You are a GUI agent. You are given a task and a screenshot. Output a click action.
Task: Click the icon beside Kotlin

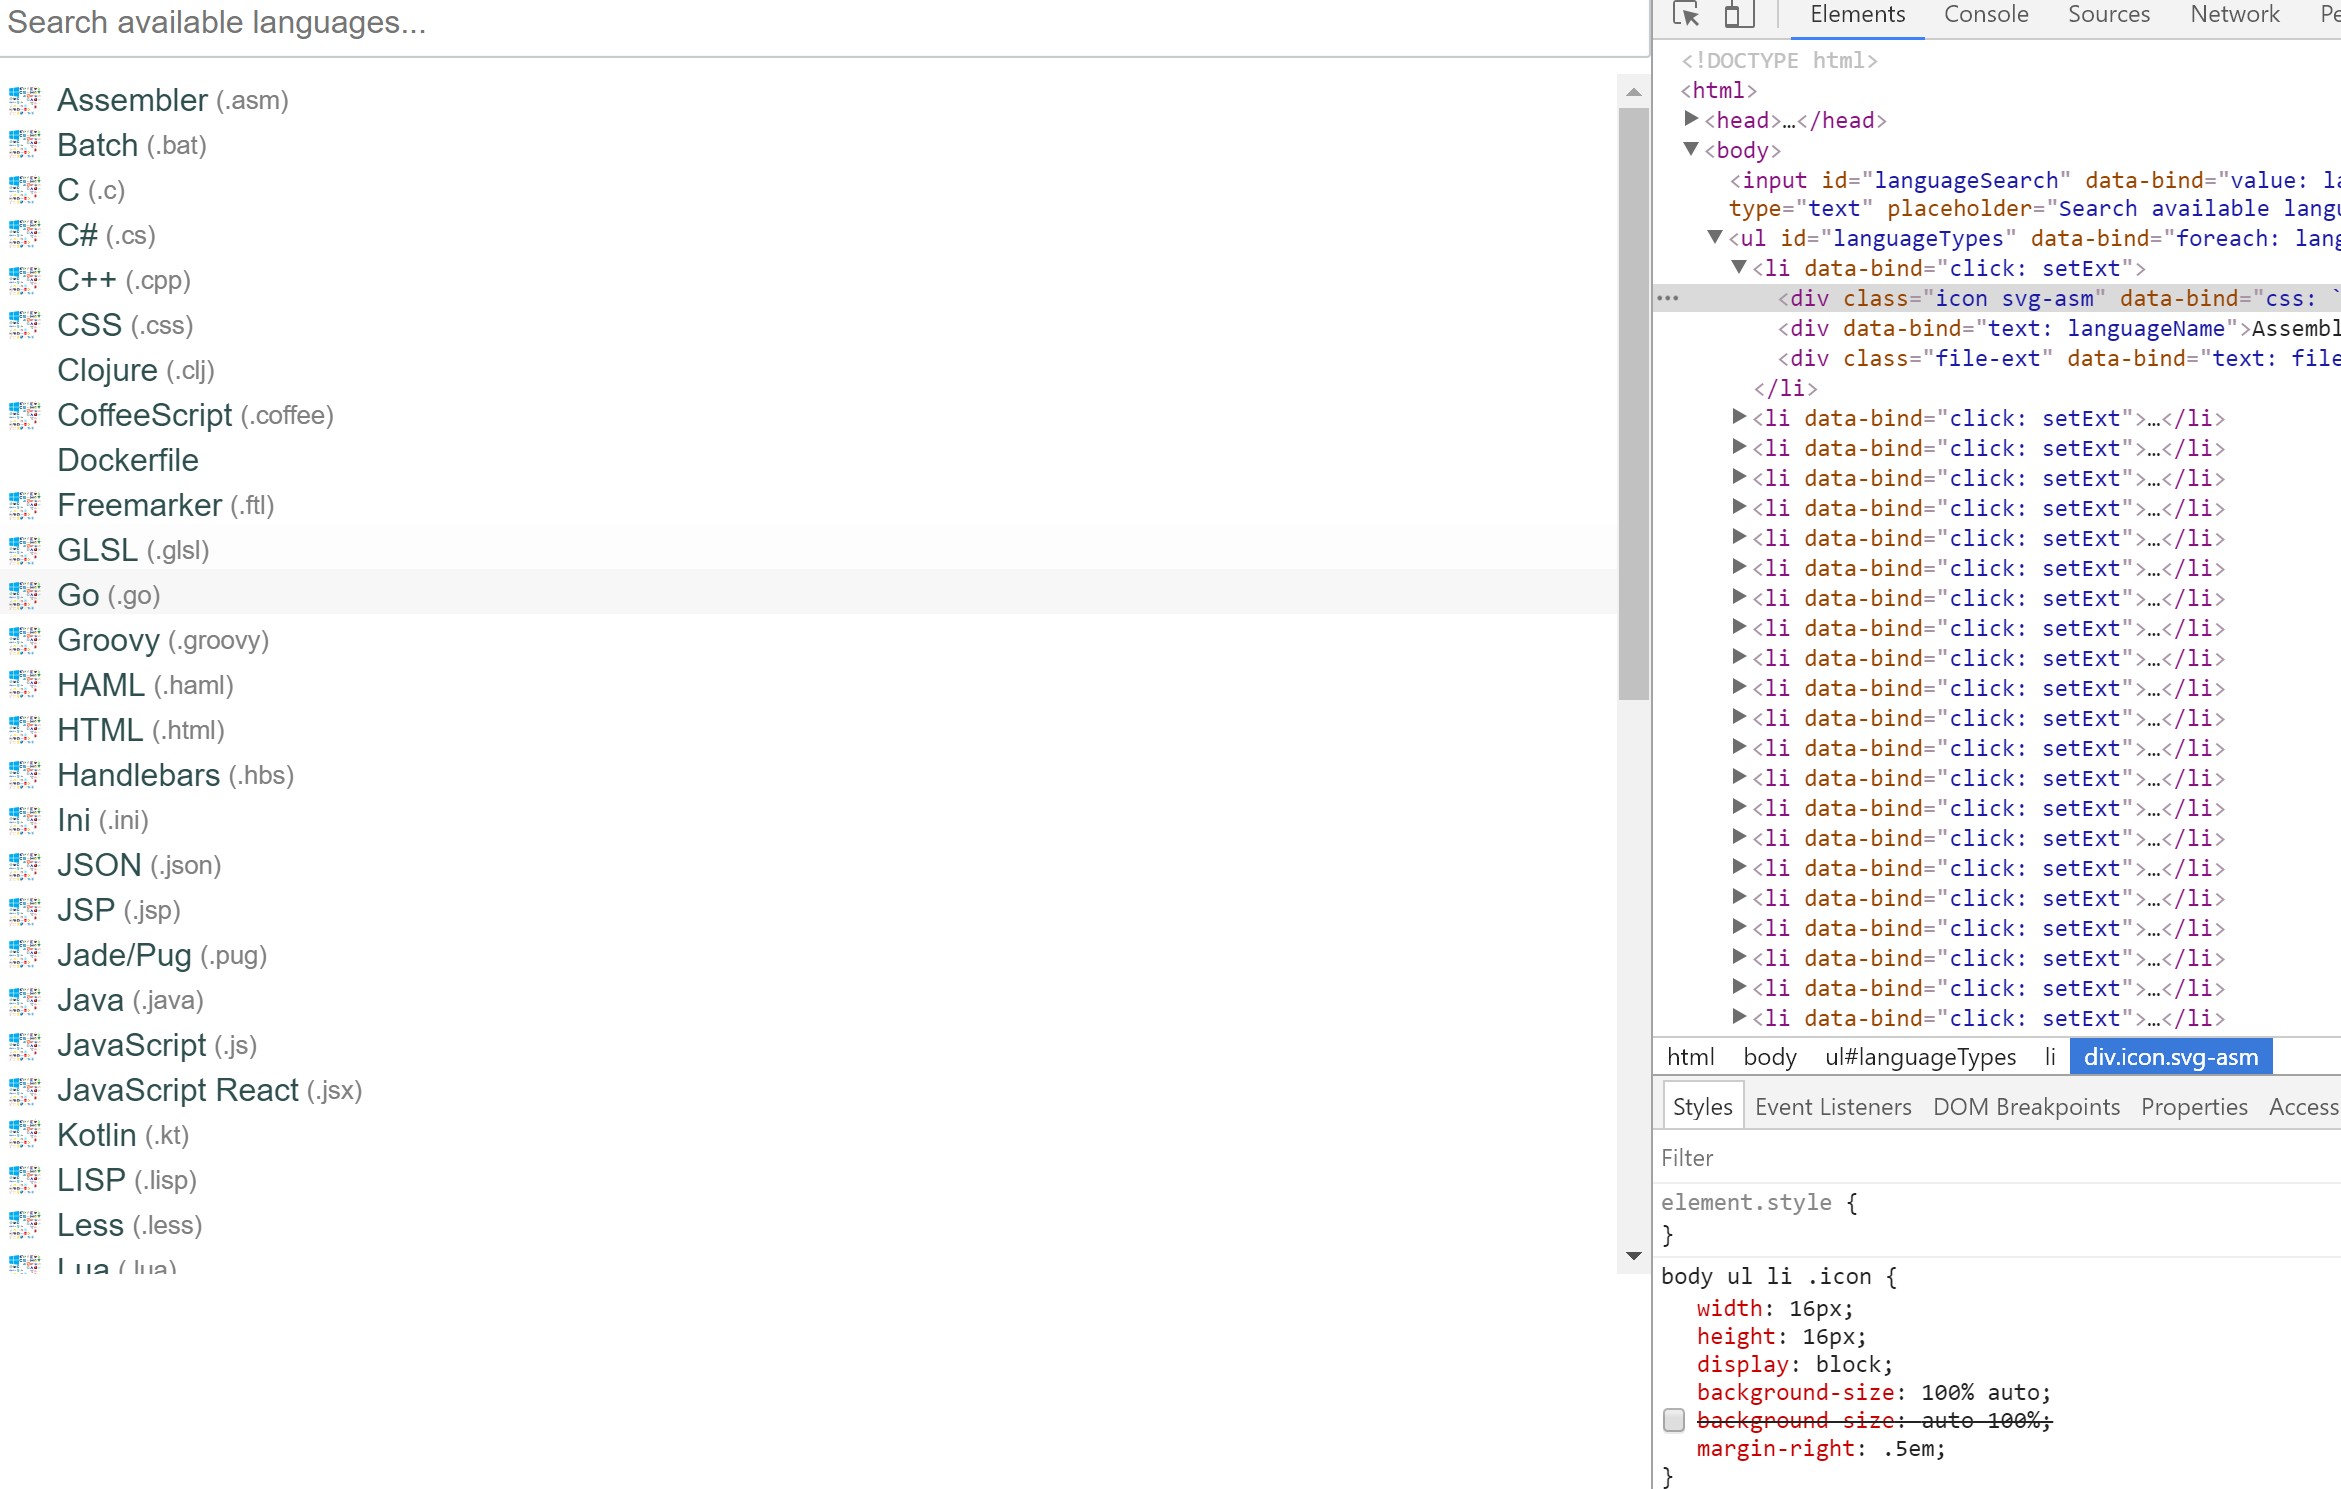[x=24, y=1135]
